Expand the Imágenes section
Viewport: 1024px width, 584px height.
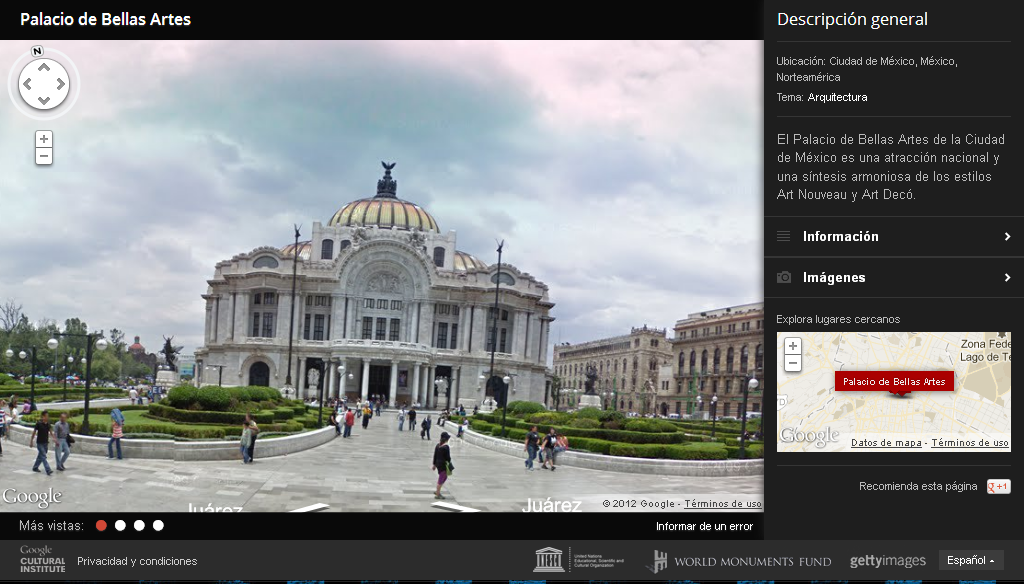point(893,277)
